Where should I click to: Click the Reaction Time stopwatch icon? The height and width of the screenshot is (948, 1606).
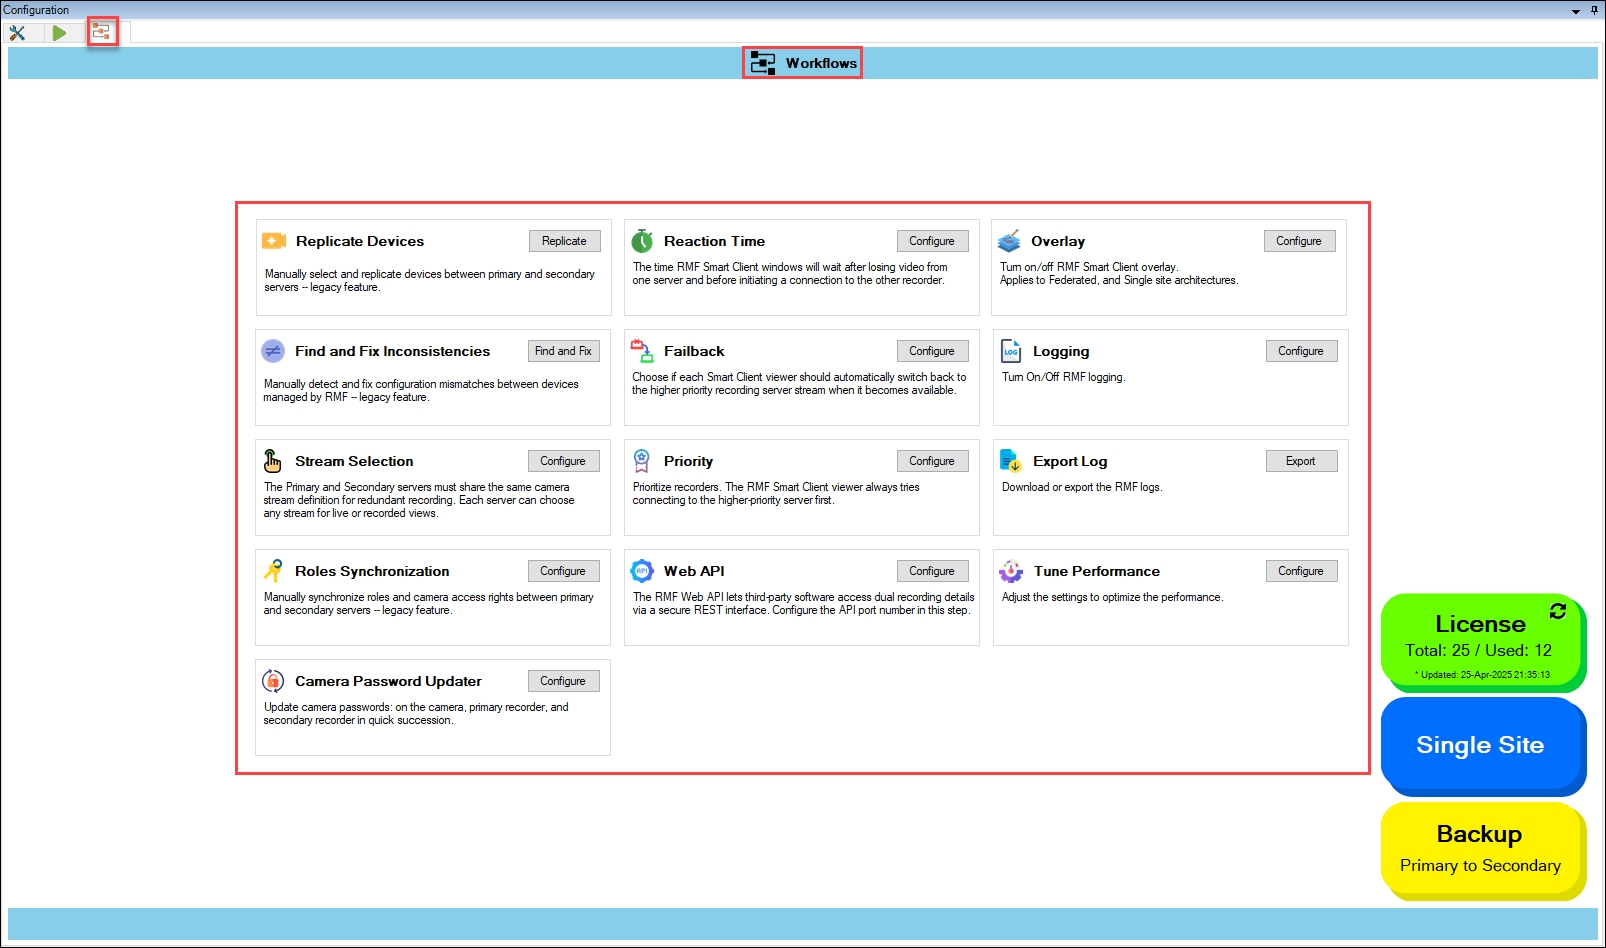coord(642,241)
